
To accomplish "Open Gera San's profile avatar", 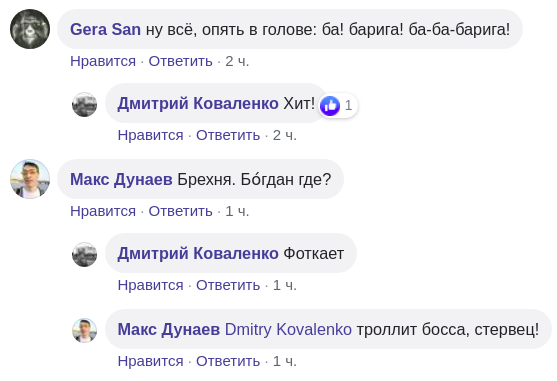I will click(30, 29).
